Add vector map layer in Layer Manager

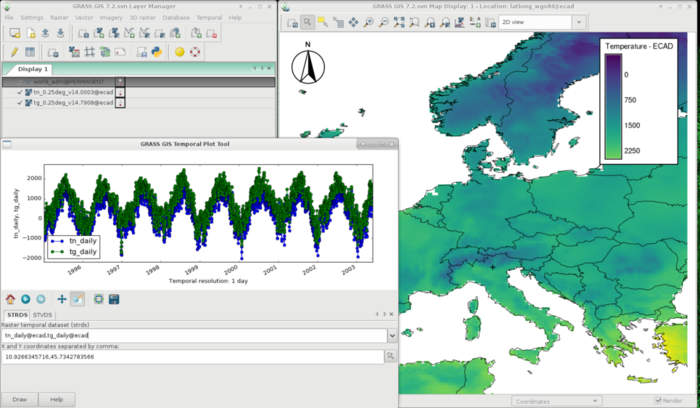(129, 33)
